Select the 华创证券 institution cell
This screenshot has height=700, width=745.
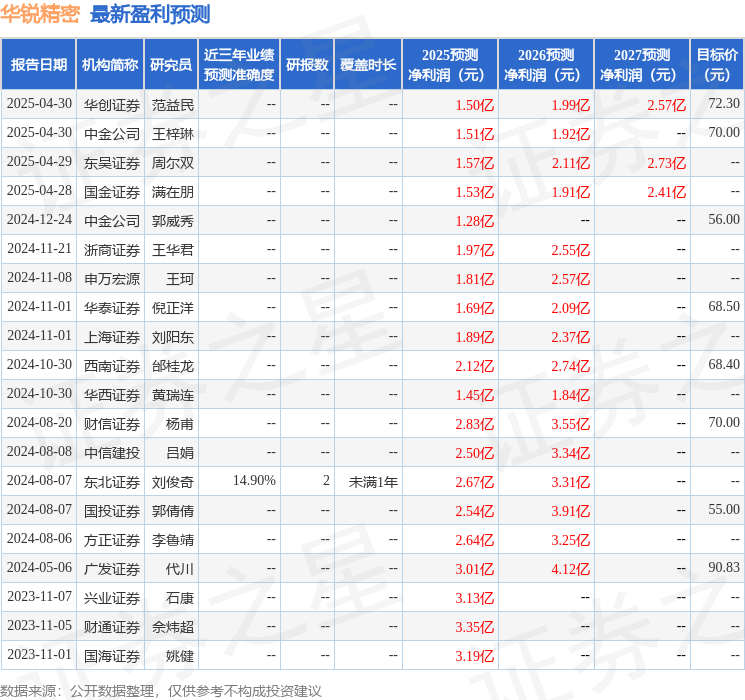pos(112,105)
